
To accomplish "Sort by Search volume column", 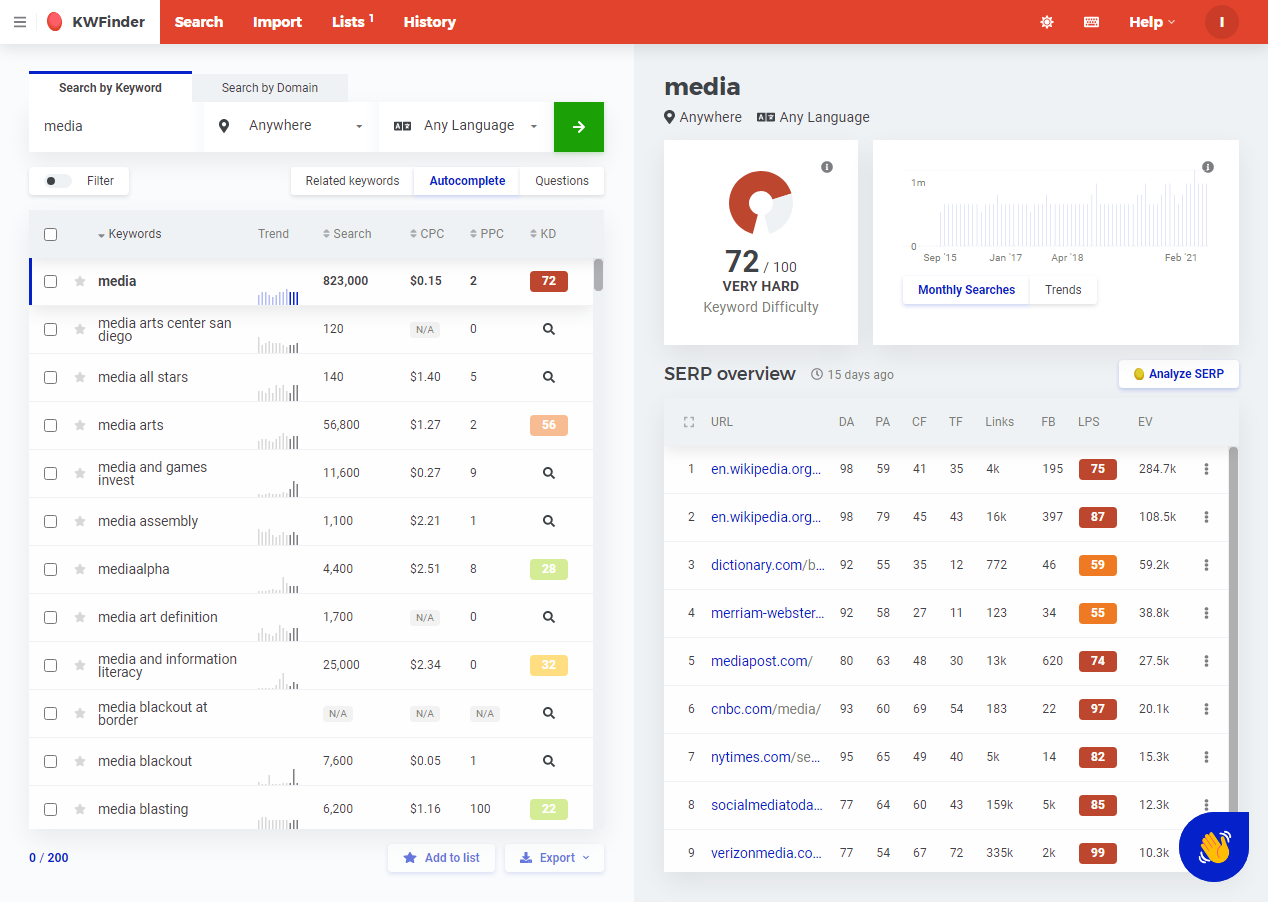I will pos(347,234).
